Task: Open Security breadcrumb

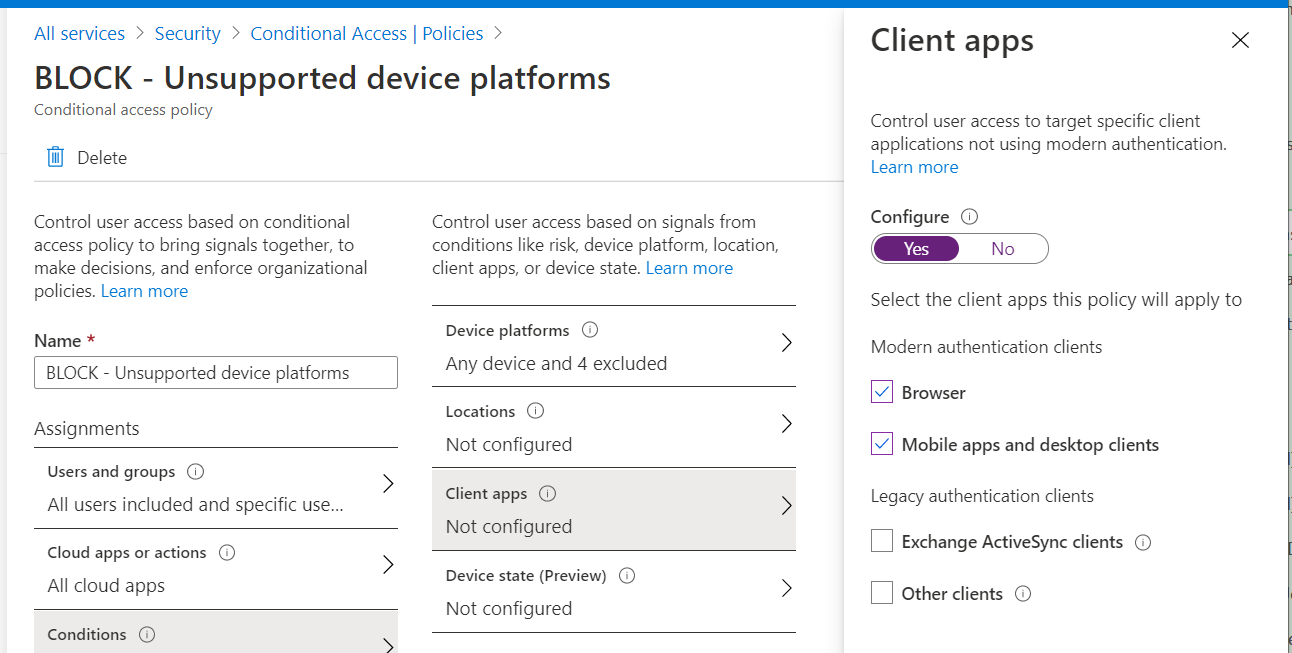Action: (x=187, y=33)
